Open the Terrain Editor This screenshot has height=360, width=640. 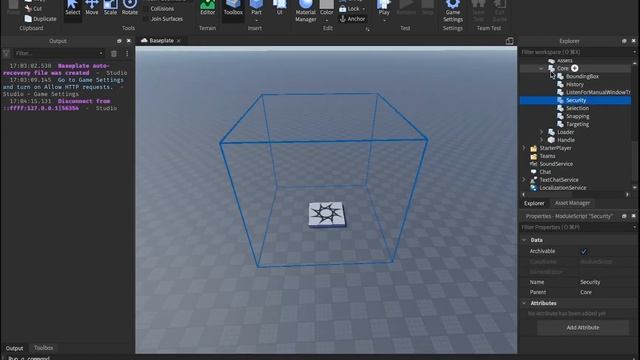tap(207, 8)
